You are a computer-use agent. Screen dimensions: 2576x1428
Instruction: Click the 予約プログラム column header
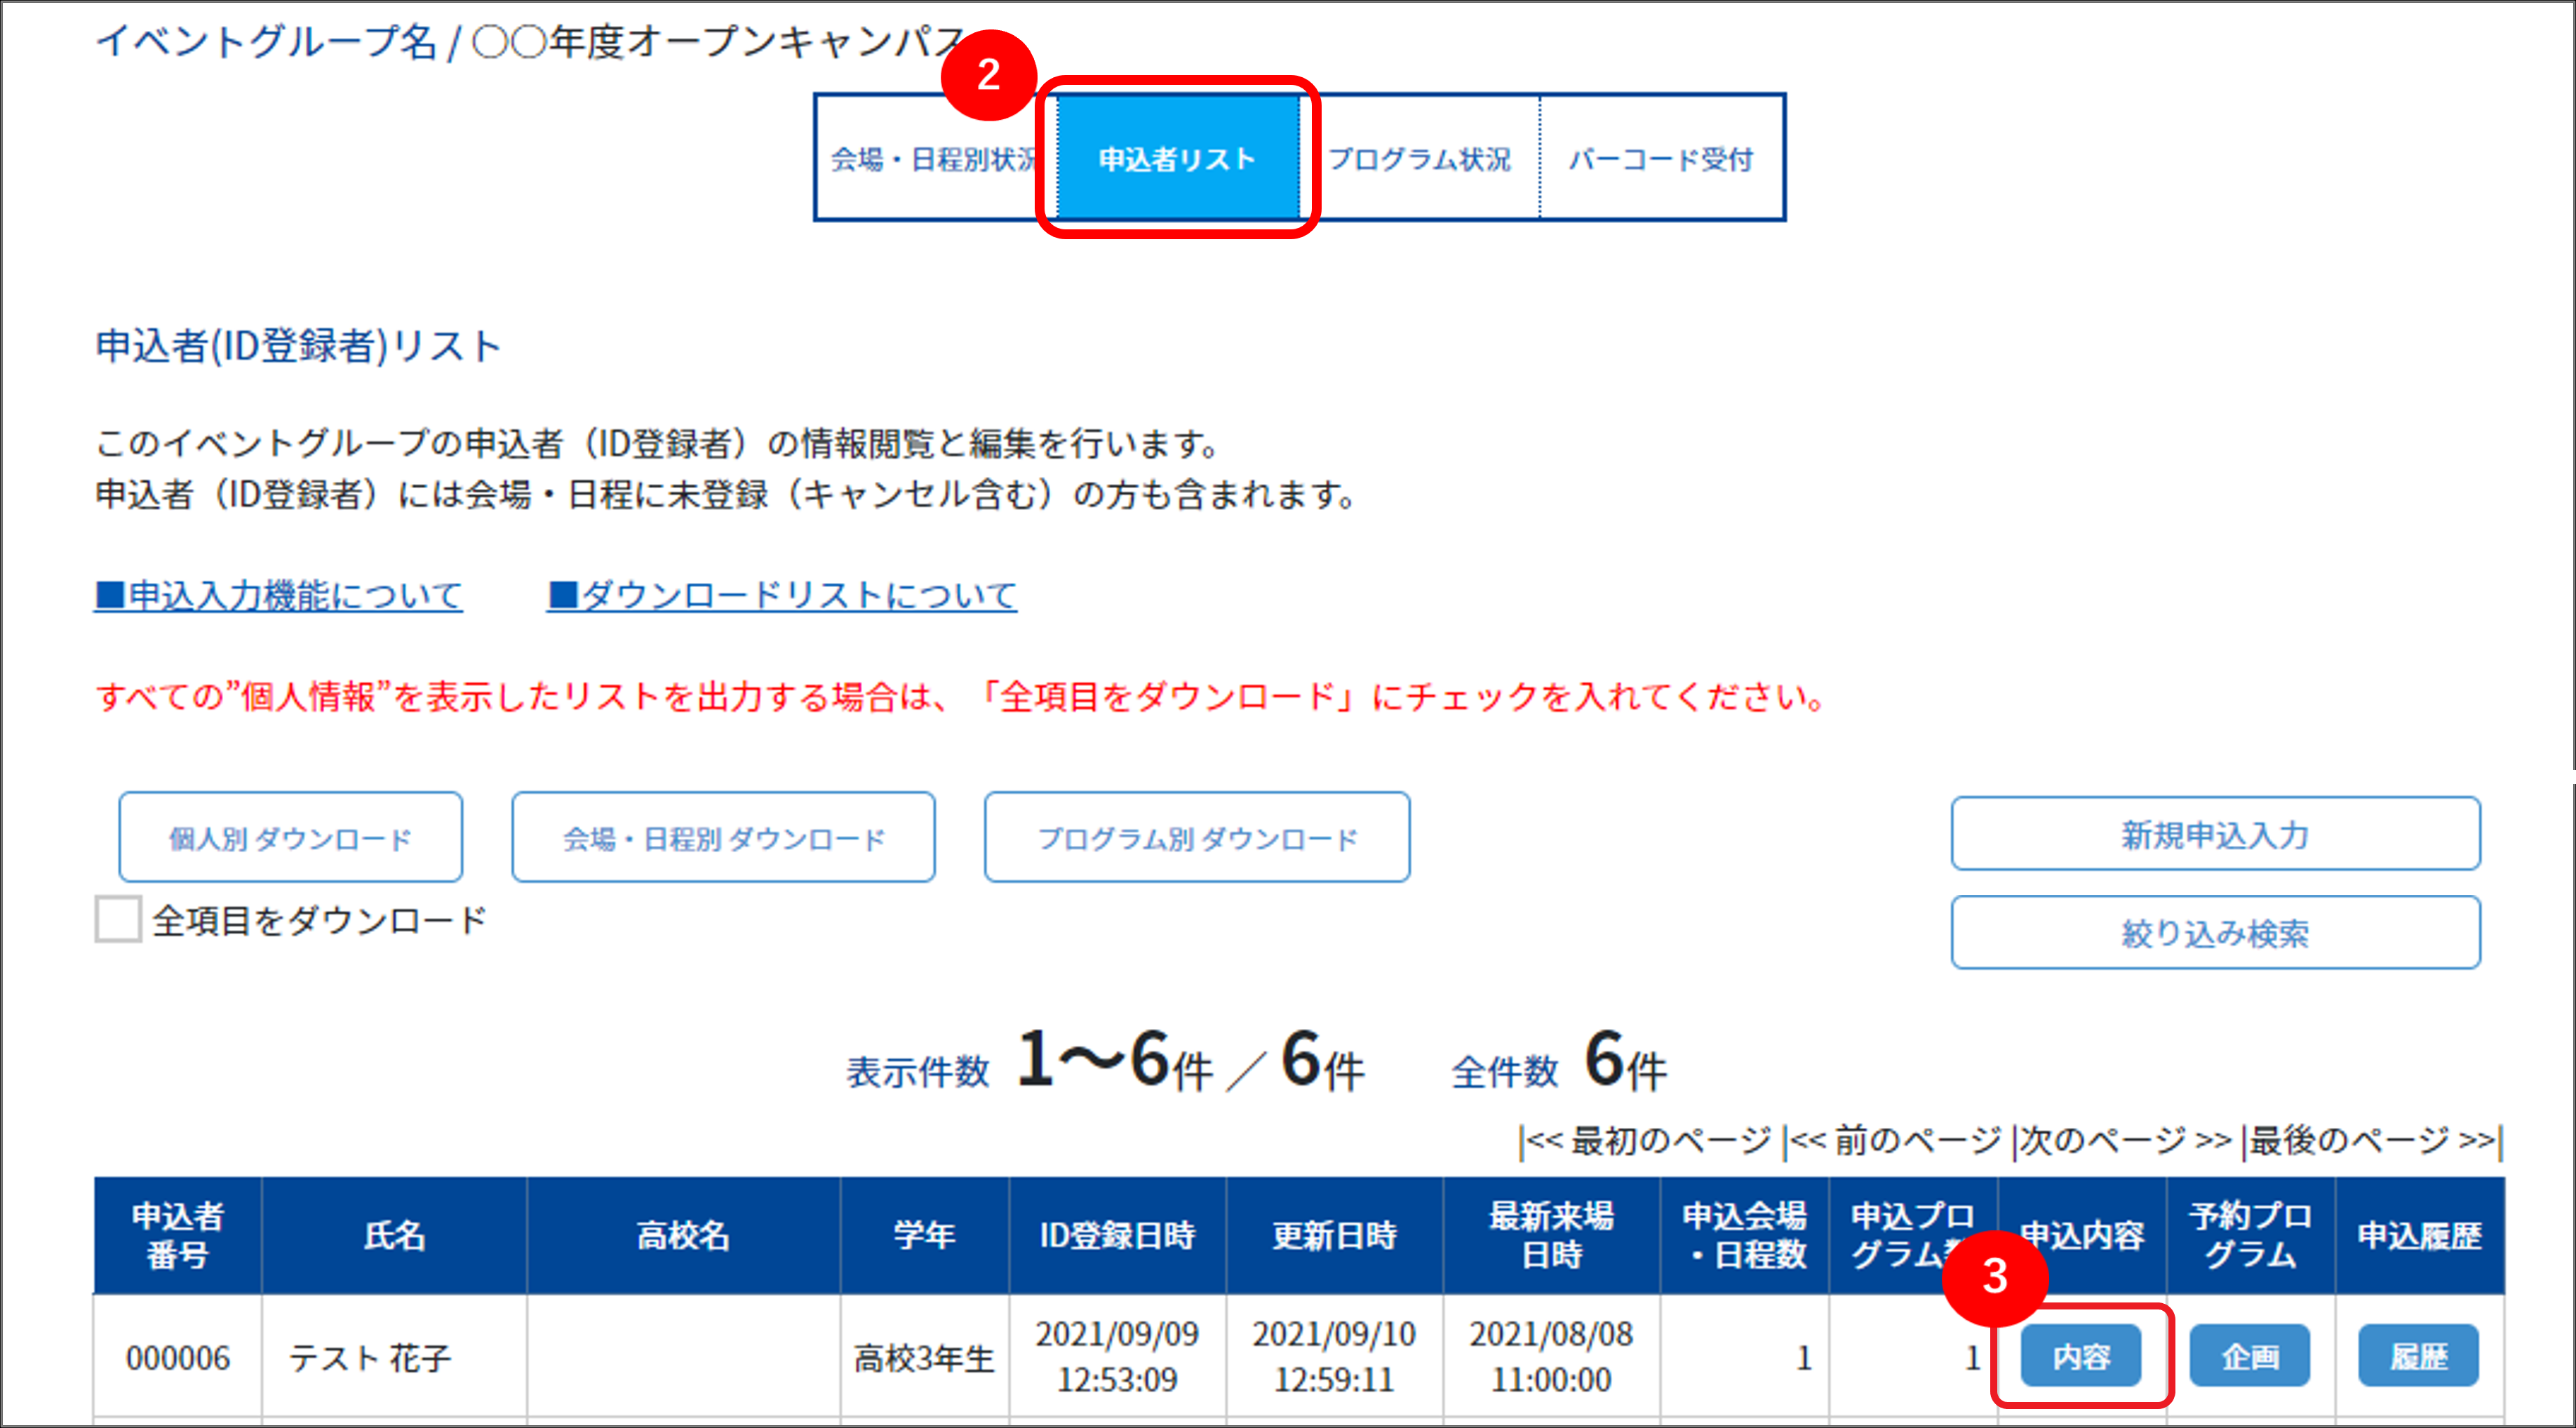(x=2250, y=1235)
